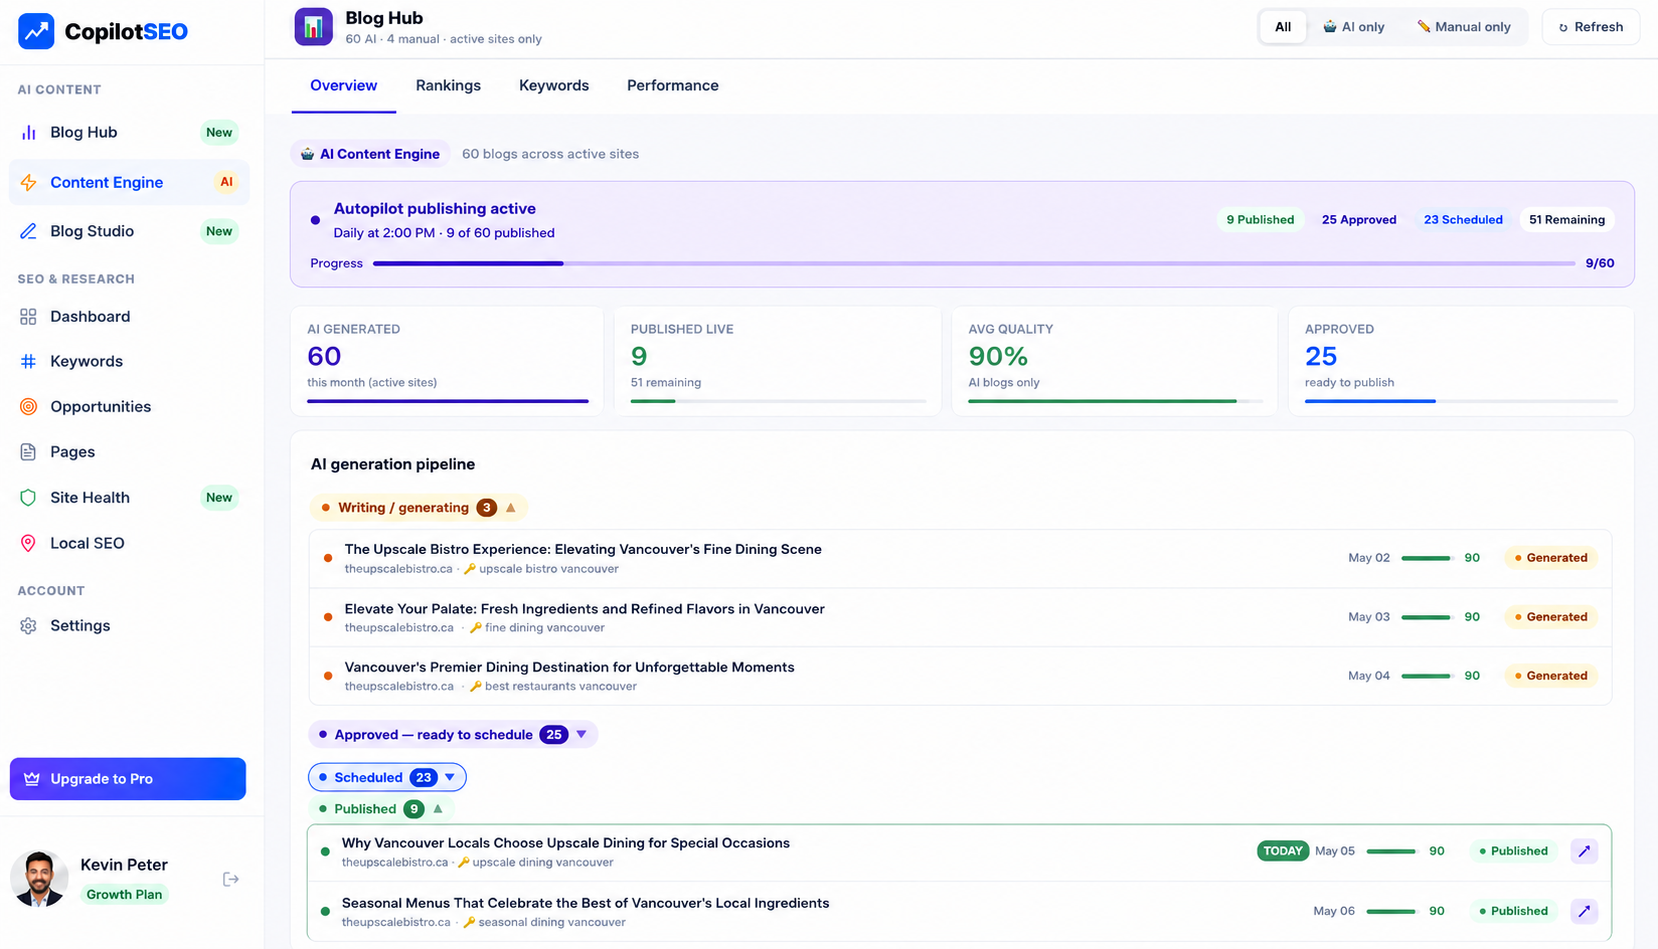Image resolution: width=1658 pixels, height=949 pixels.
Task: Click Generated badge for May 03 post
Action: tap(1551, 617)
